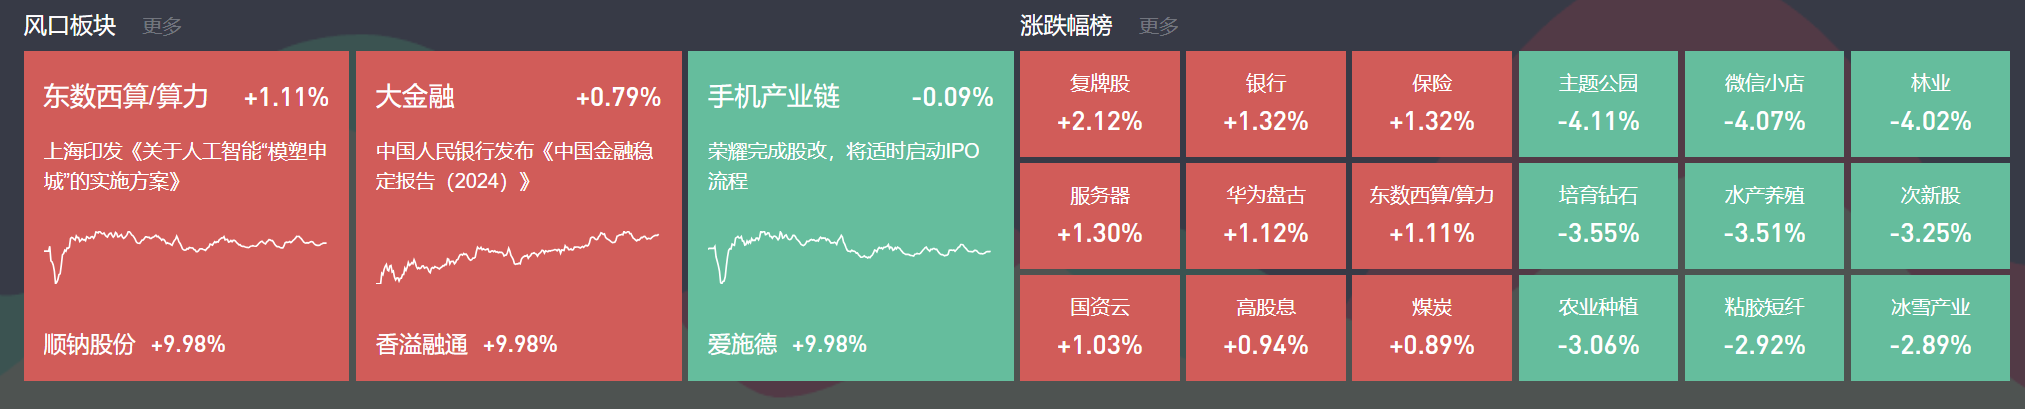
Task: View the 东数西算/算力 intraday trend chart
Action: (x=186, y=252)
